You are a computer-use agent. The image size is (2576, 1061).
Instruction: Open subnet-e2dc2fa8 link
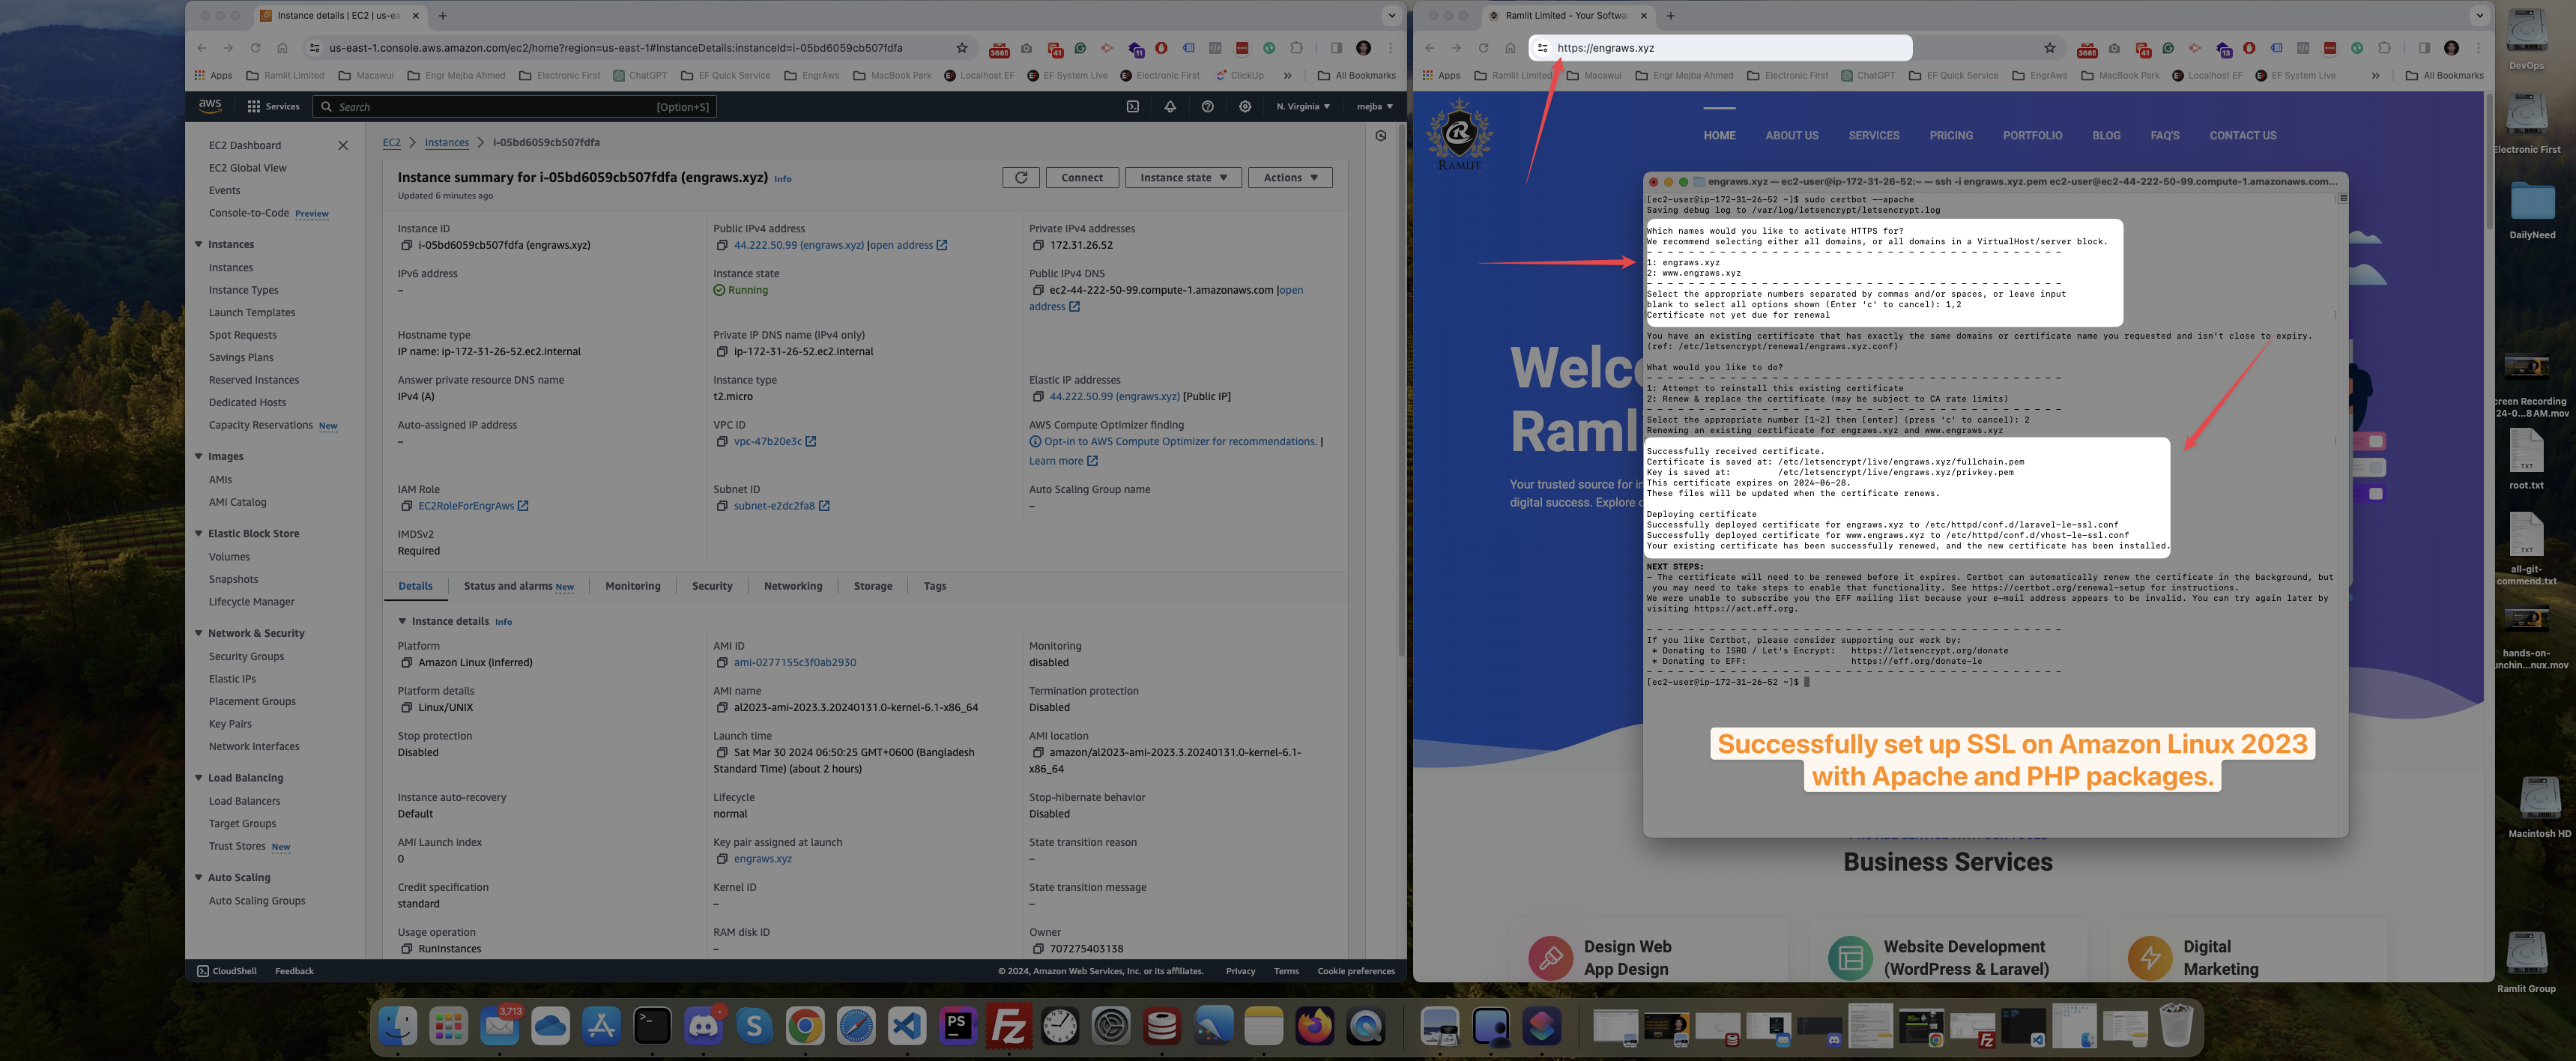(774, 506)
